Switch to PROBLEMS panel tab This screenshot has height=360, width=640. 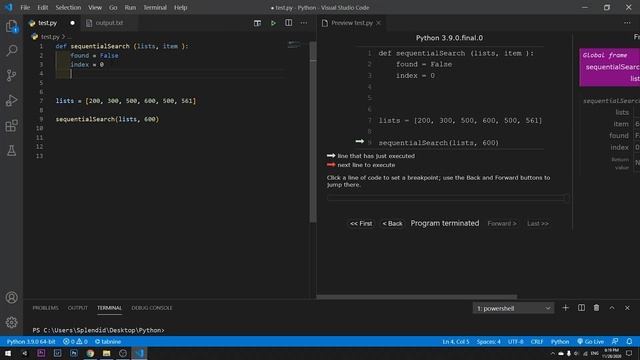click(46, 308)
